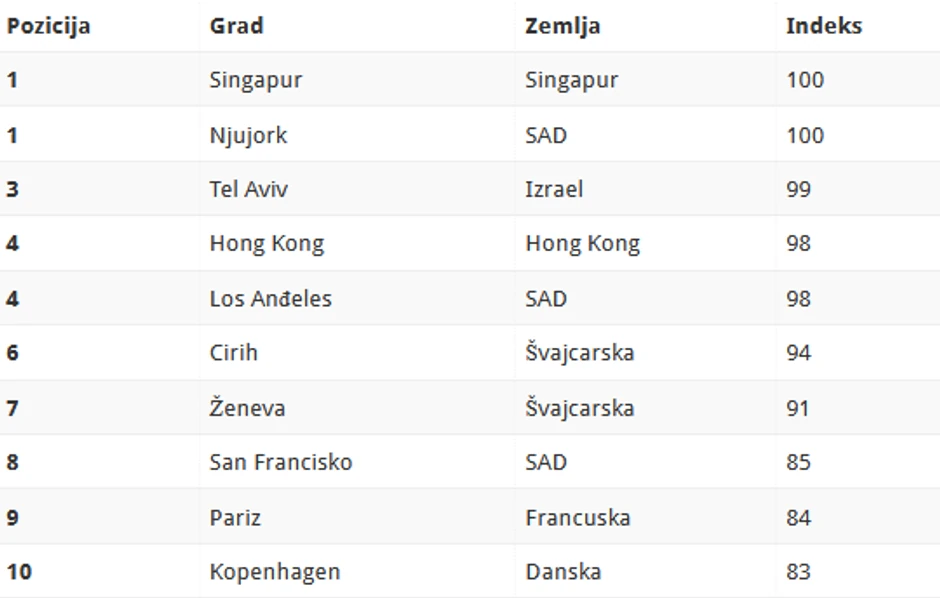This screenshot has height=598, width=940.
Task: Click position number 10 cell
Action: (x=19, y=572)
